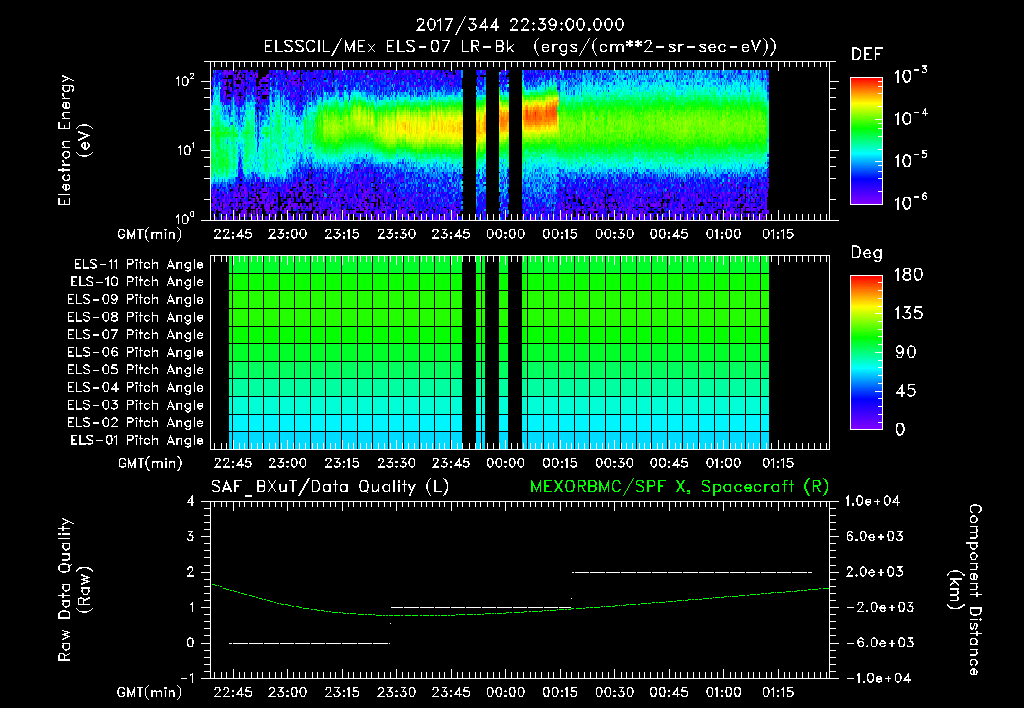Click the SAF_BXuT/Data Quality (L) title
This screenshot has height=708, width=1024.
330,487
